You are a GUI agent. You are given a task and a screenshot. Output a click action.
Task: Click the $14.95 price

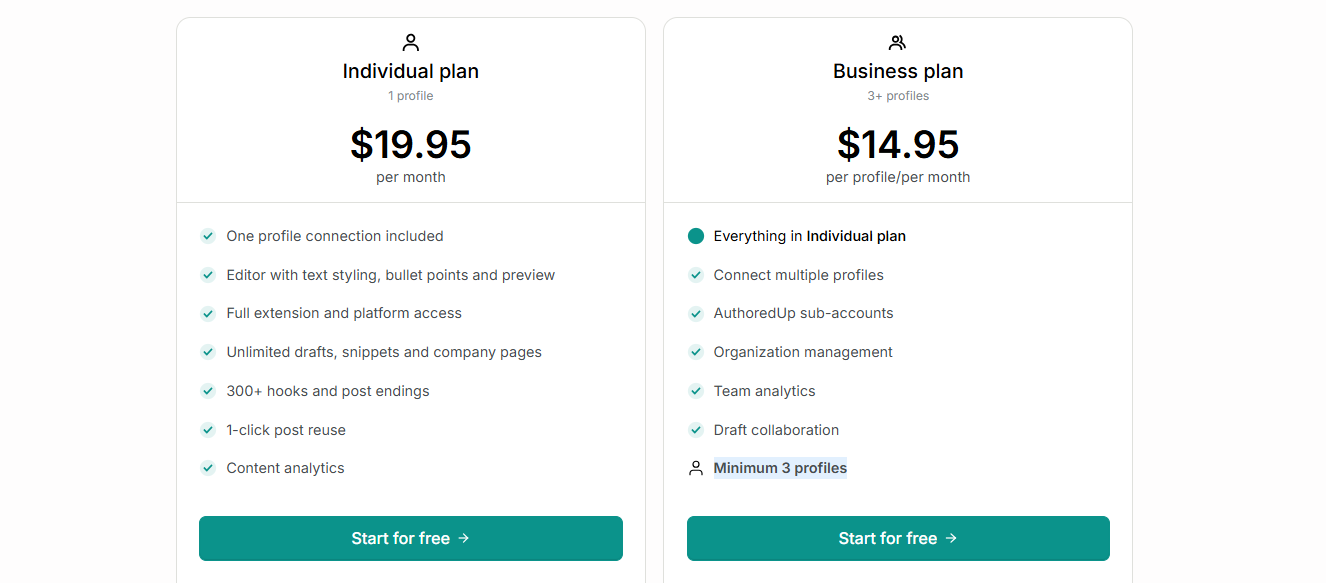coord(898,144)
